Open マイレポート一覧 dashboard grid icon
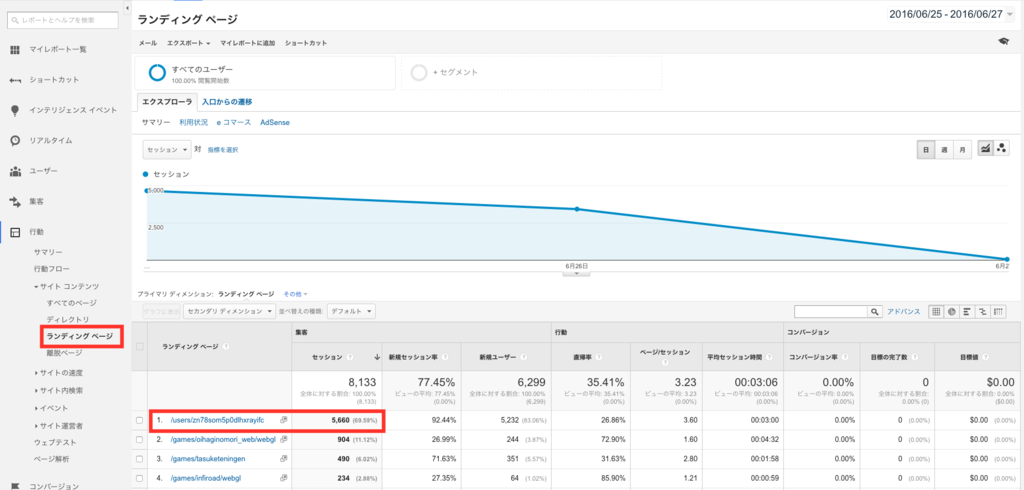The width and height of the screenshot is (1024, 490). (15, 50)
